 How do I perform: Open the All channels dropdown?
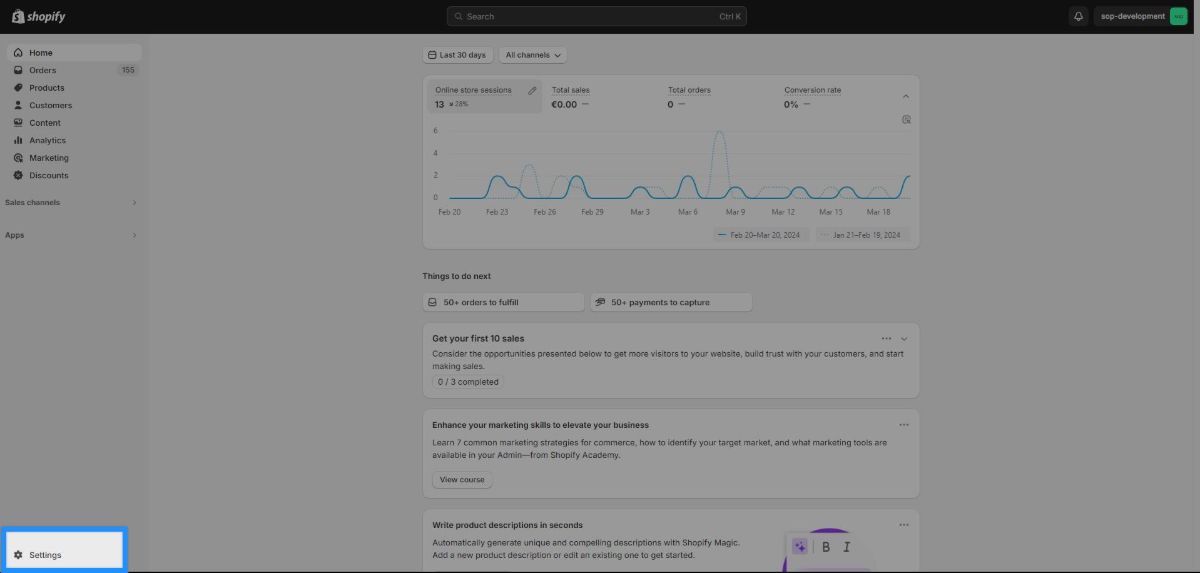(x=534, y=55)
